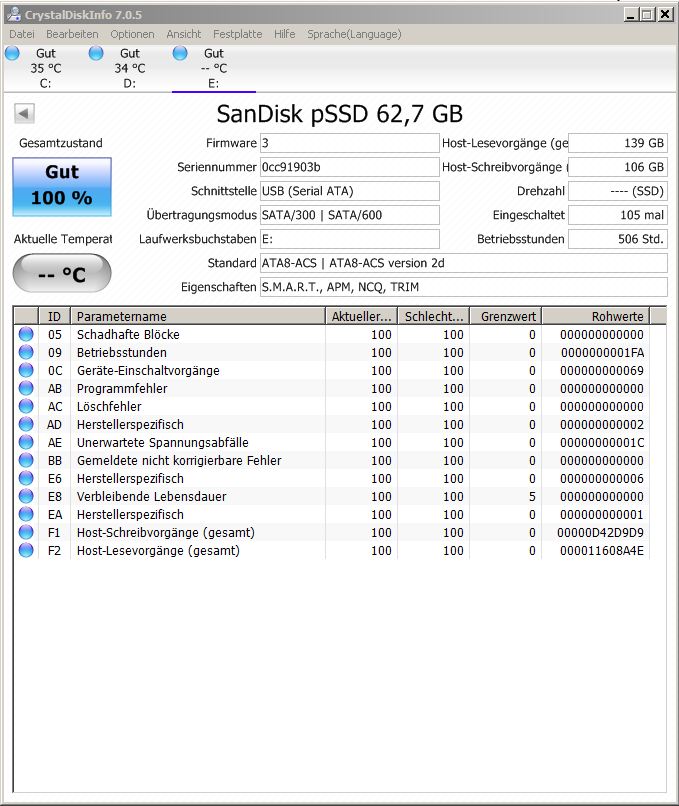The image size is (679, 806).
Task: Select drive C: status tab
Action: tap(45, 68)
